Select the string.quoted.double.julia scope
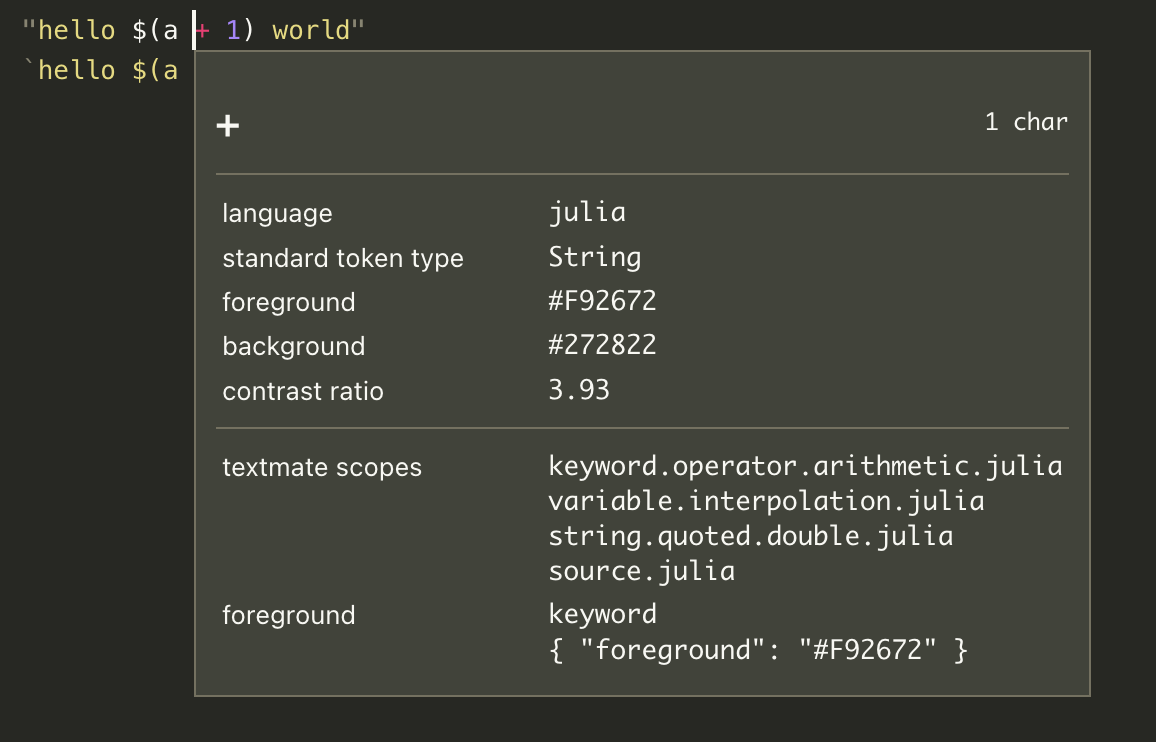Image resolution: width=1156 pixels, height=742 pixels. [x=750, y=536]
